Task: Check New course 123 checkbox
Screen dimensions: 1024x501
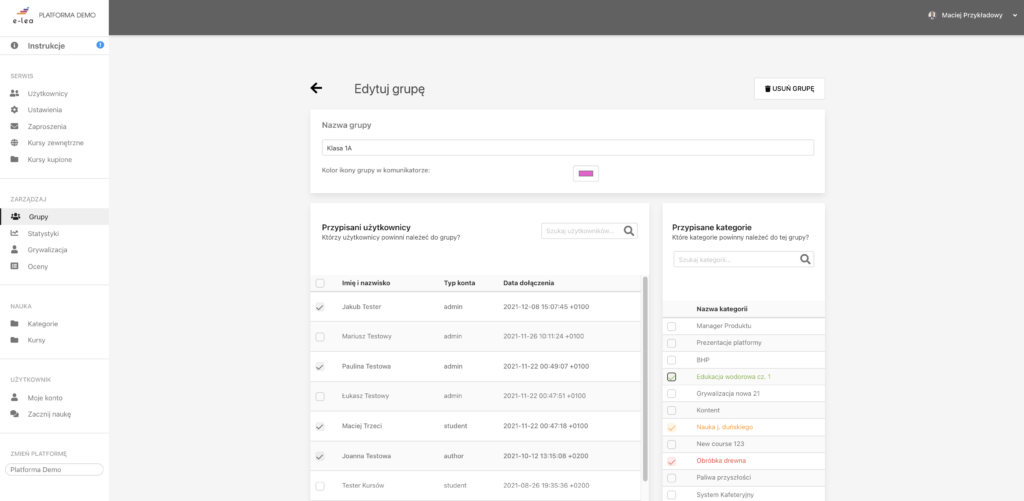Action: coord(671,444)
